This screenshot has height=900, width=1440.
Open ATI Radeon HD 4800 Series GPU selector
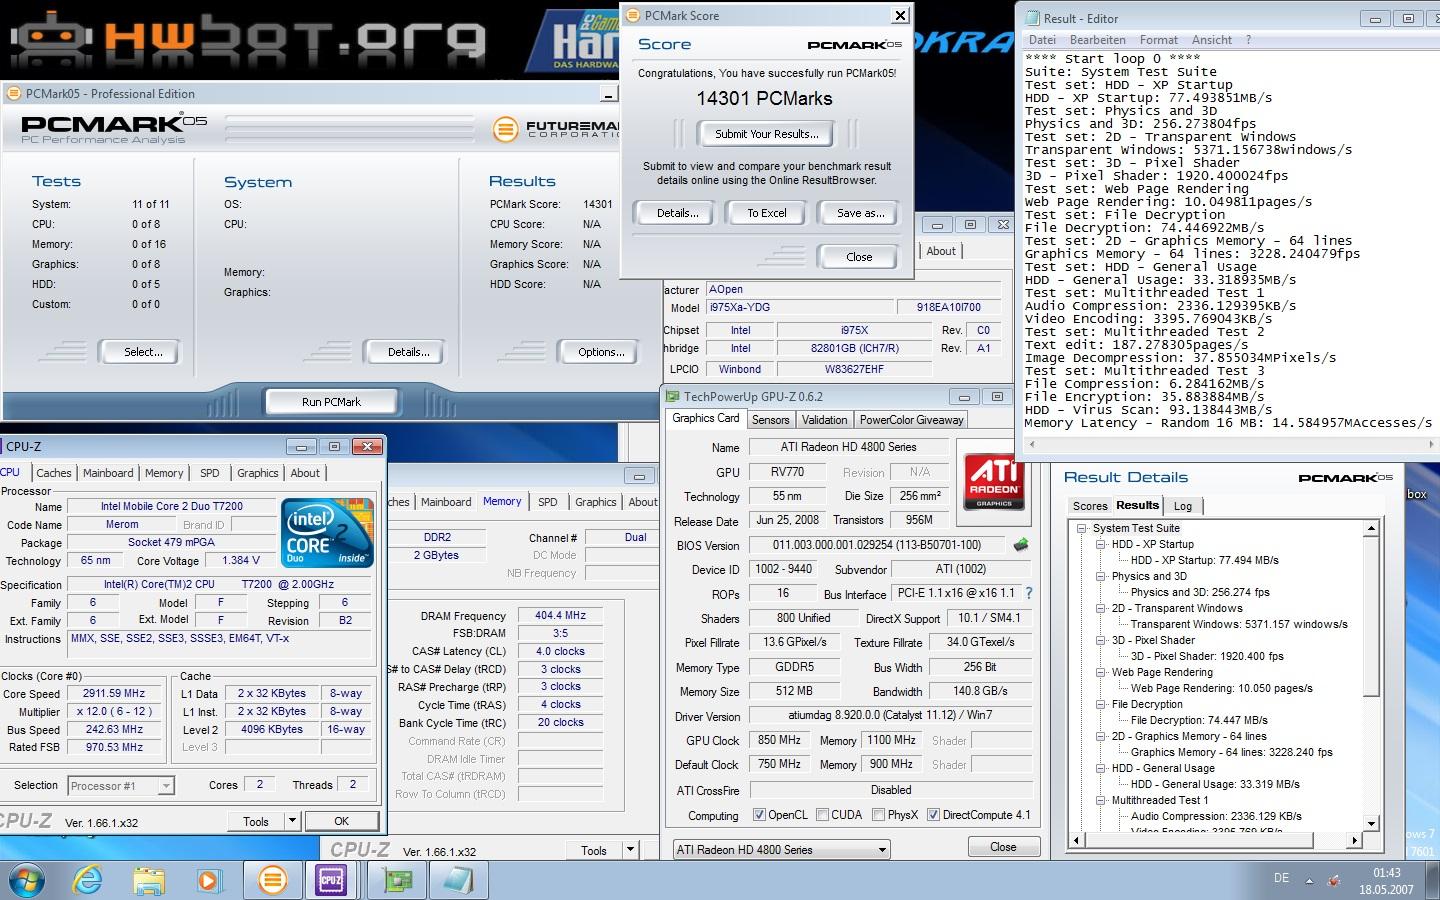(x=781, y=850)
